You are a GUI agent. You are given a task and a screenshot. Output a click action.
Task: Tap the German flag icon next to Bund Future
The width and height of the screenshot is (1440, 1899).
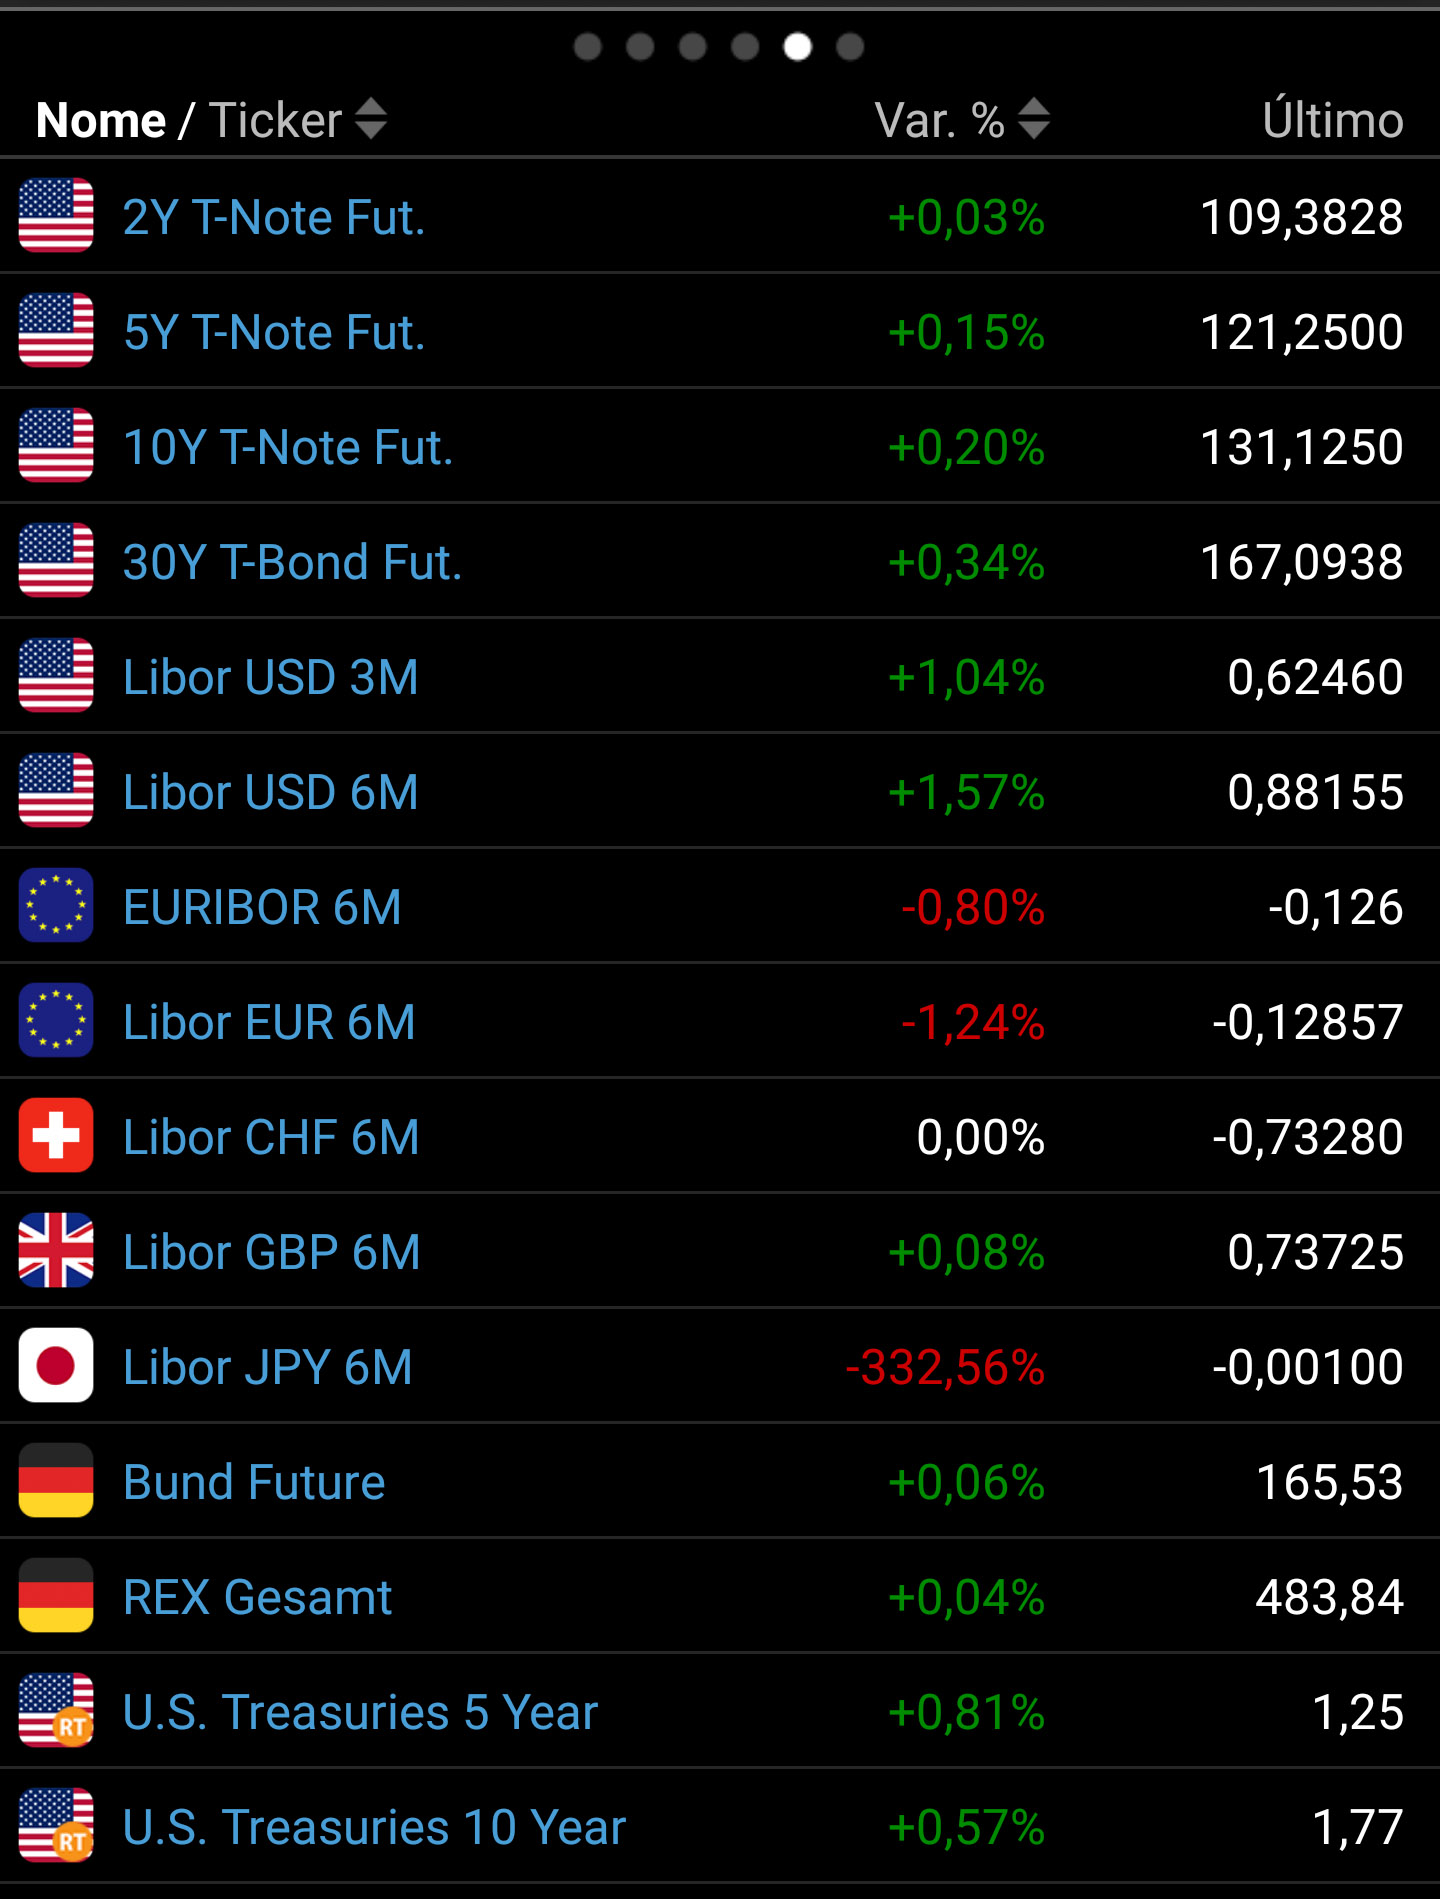[56, 1481]
